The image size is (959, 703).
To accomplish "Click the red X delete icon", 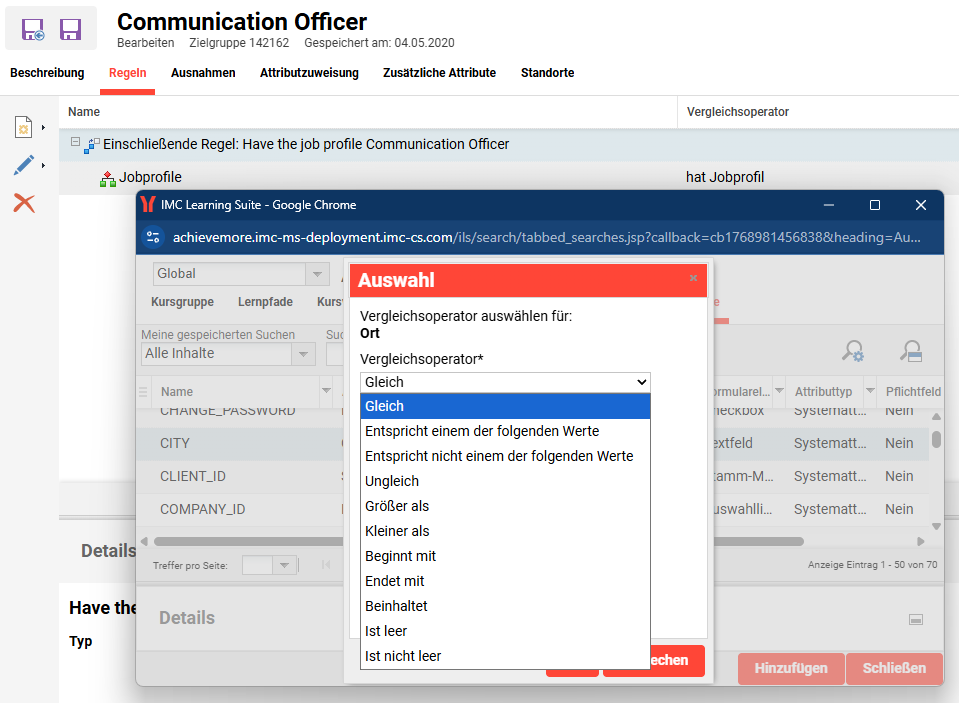I will 24,203.
